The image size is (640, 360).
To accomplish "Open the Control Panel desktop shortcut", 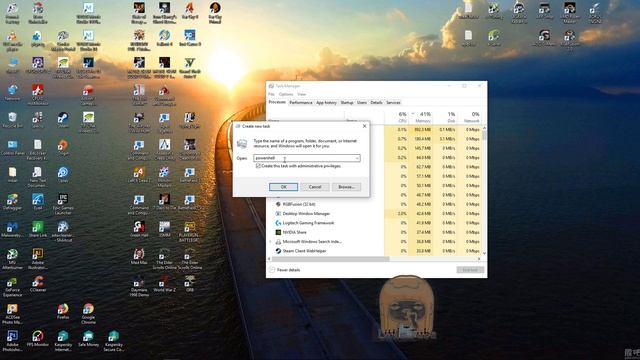I will (x=13, y=148).
